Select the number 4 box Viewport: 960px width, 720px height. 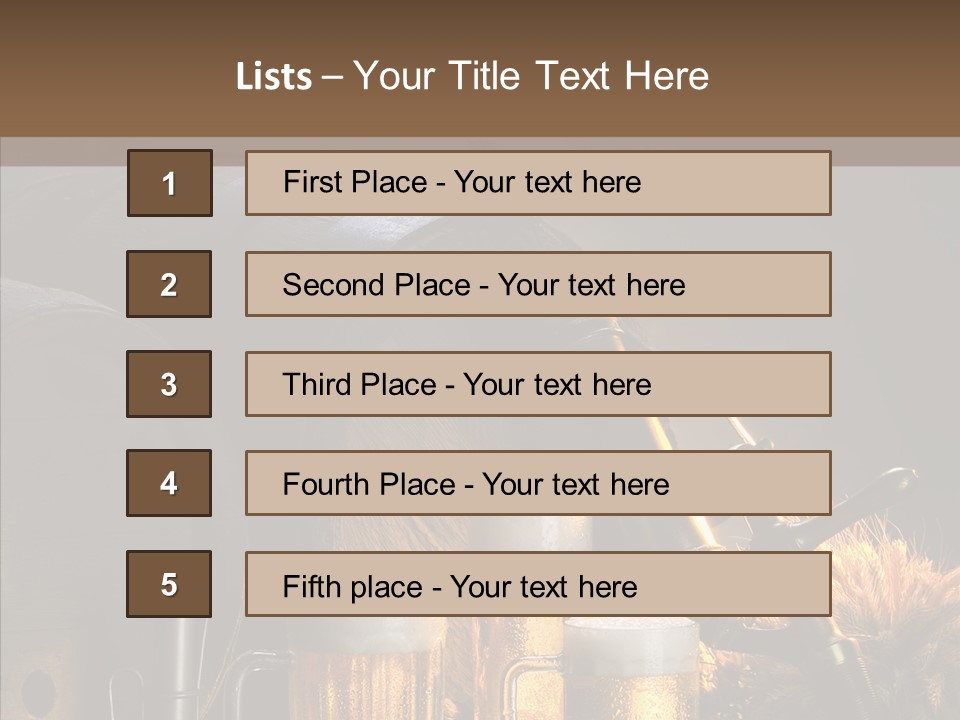coord(169,483)
